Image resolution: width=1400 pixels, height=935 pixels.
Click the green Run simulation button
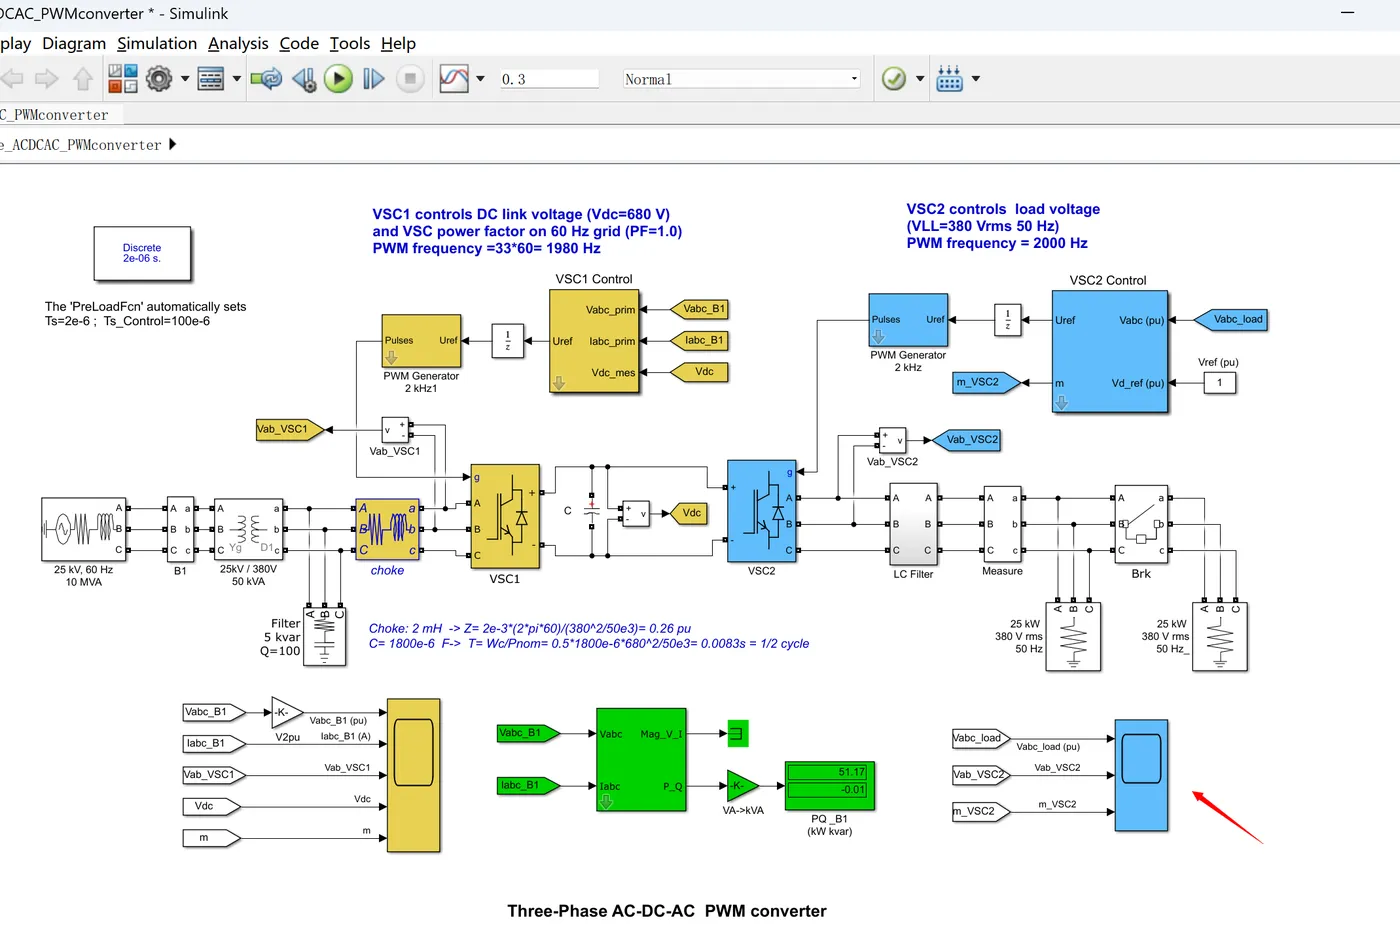coord(338,79)
